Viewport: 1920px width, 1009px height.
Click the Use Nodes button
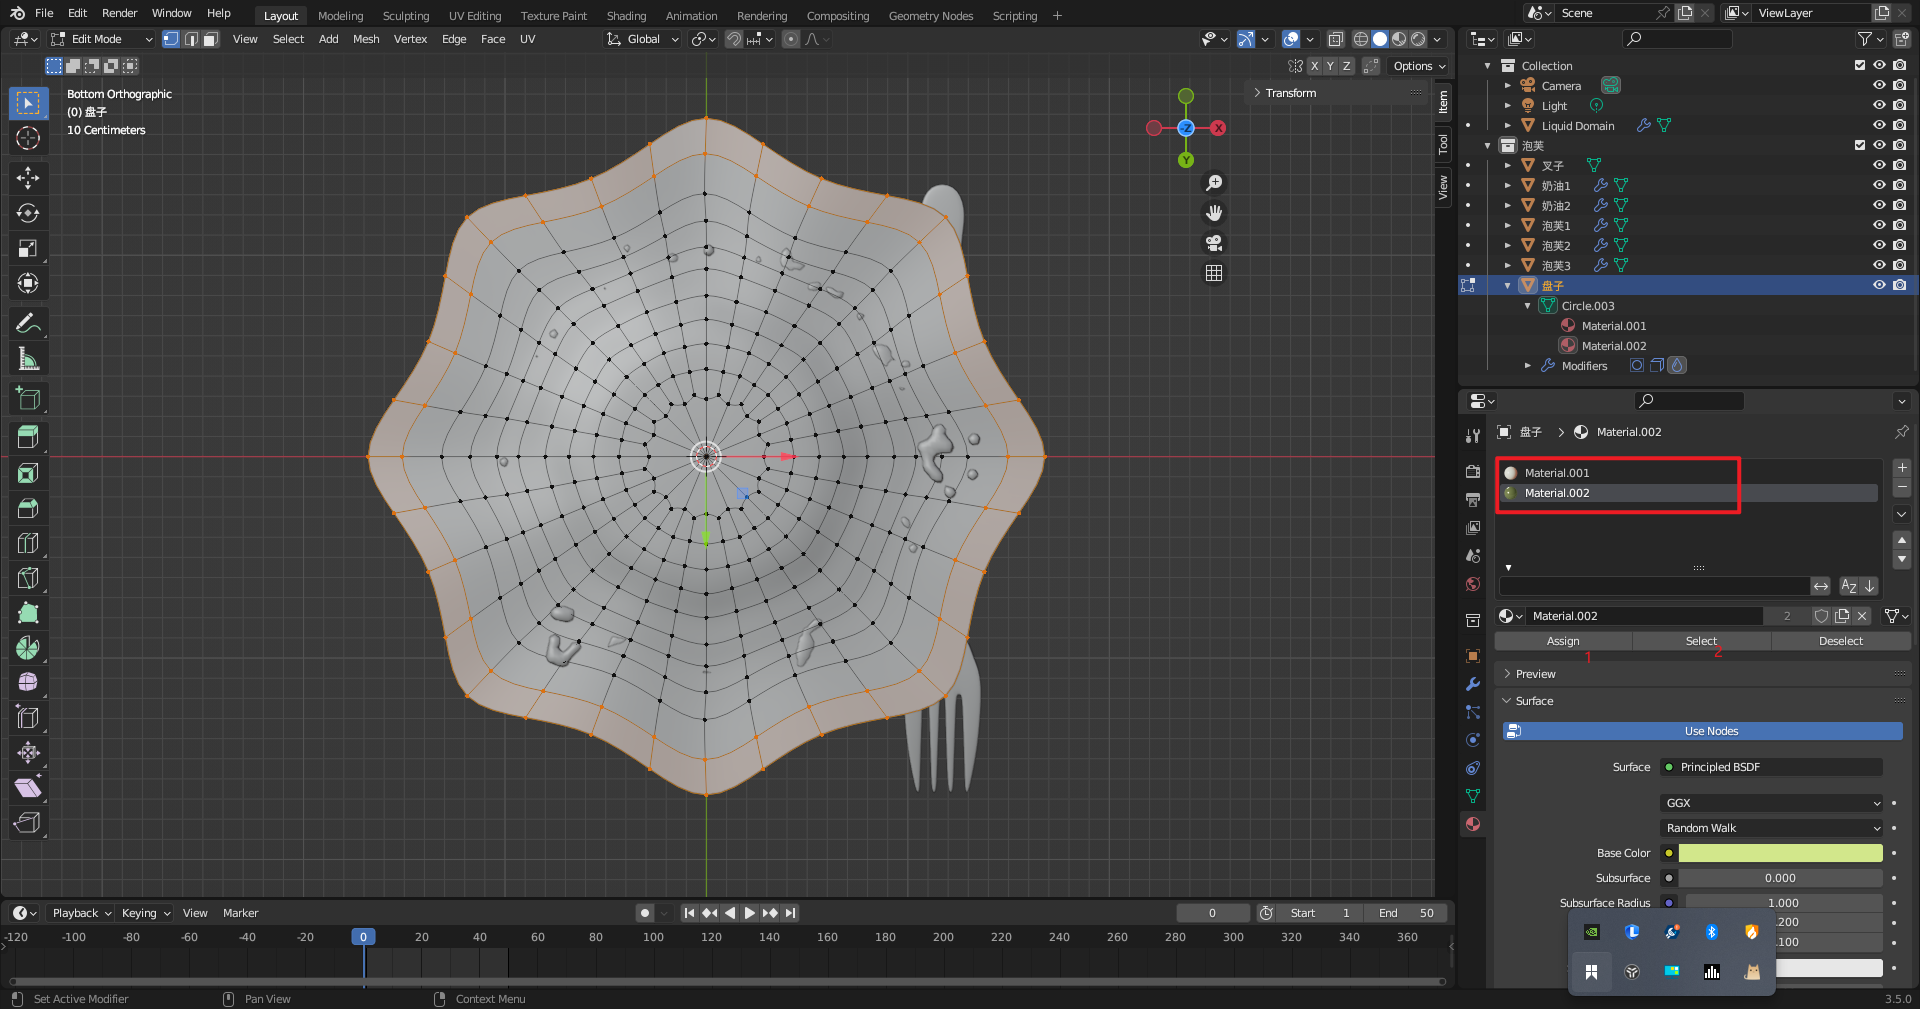tap(1703, 731)
